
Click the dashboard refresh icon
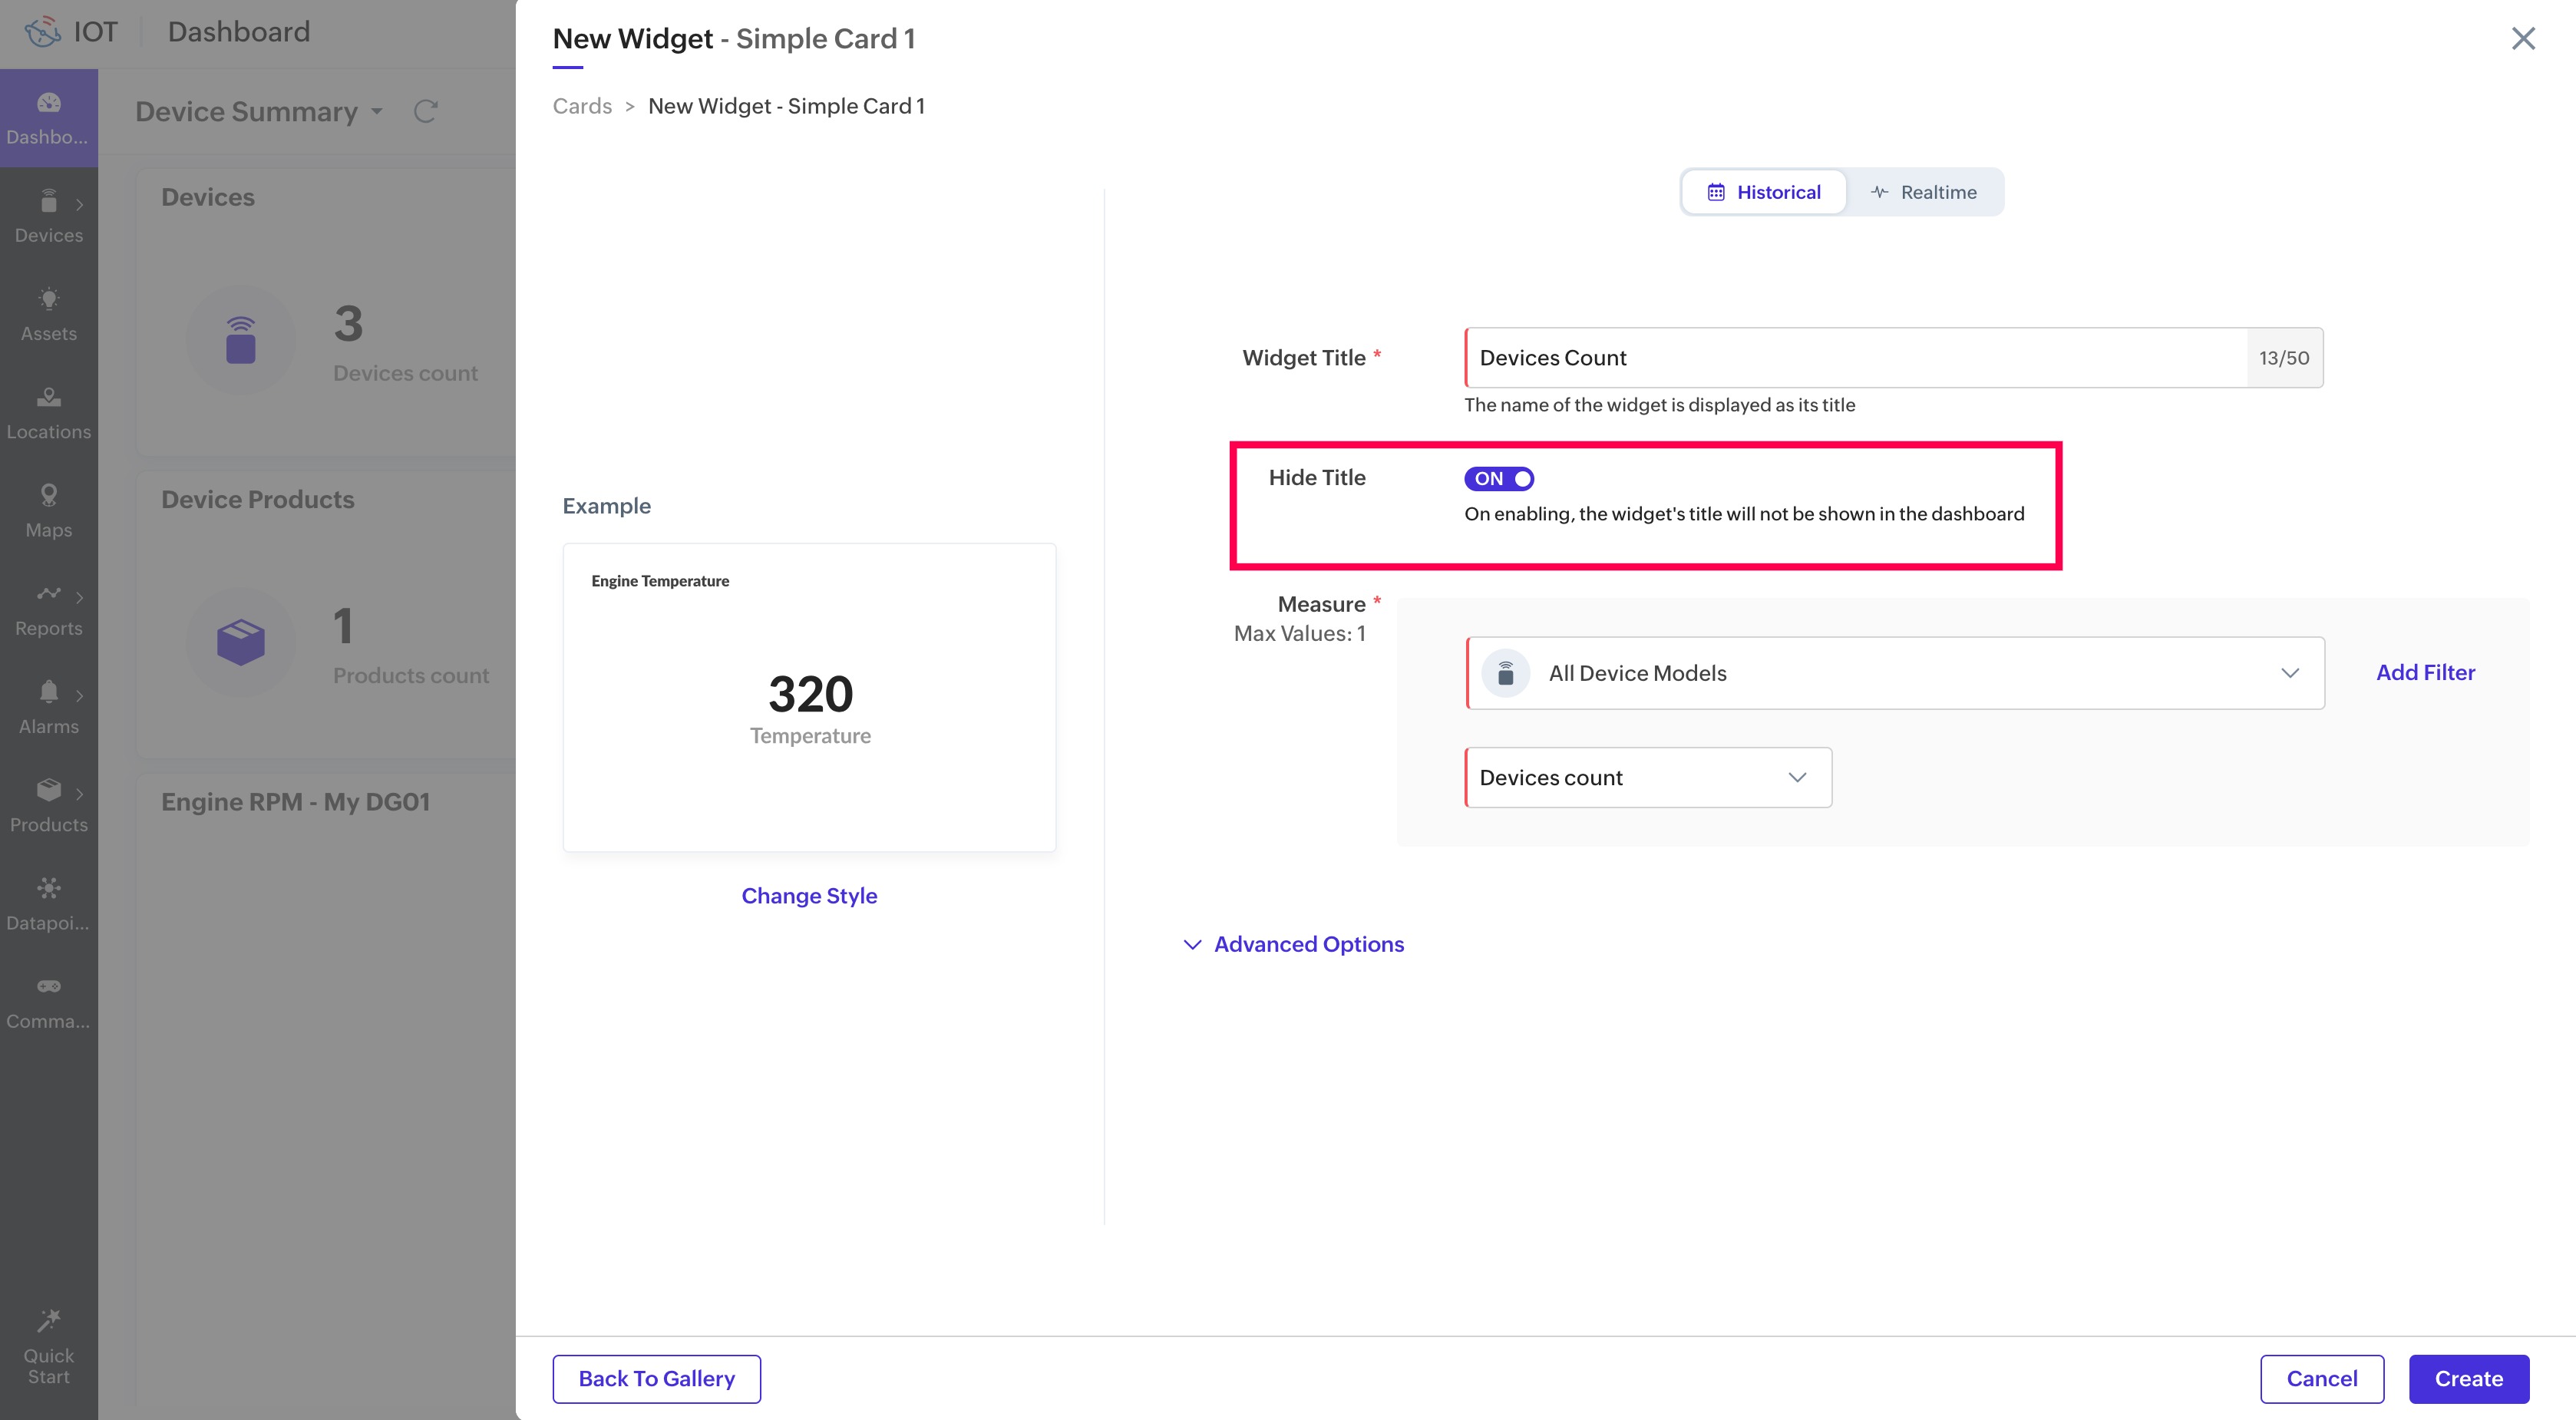click(x=425, y=111)
